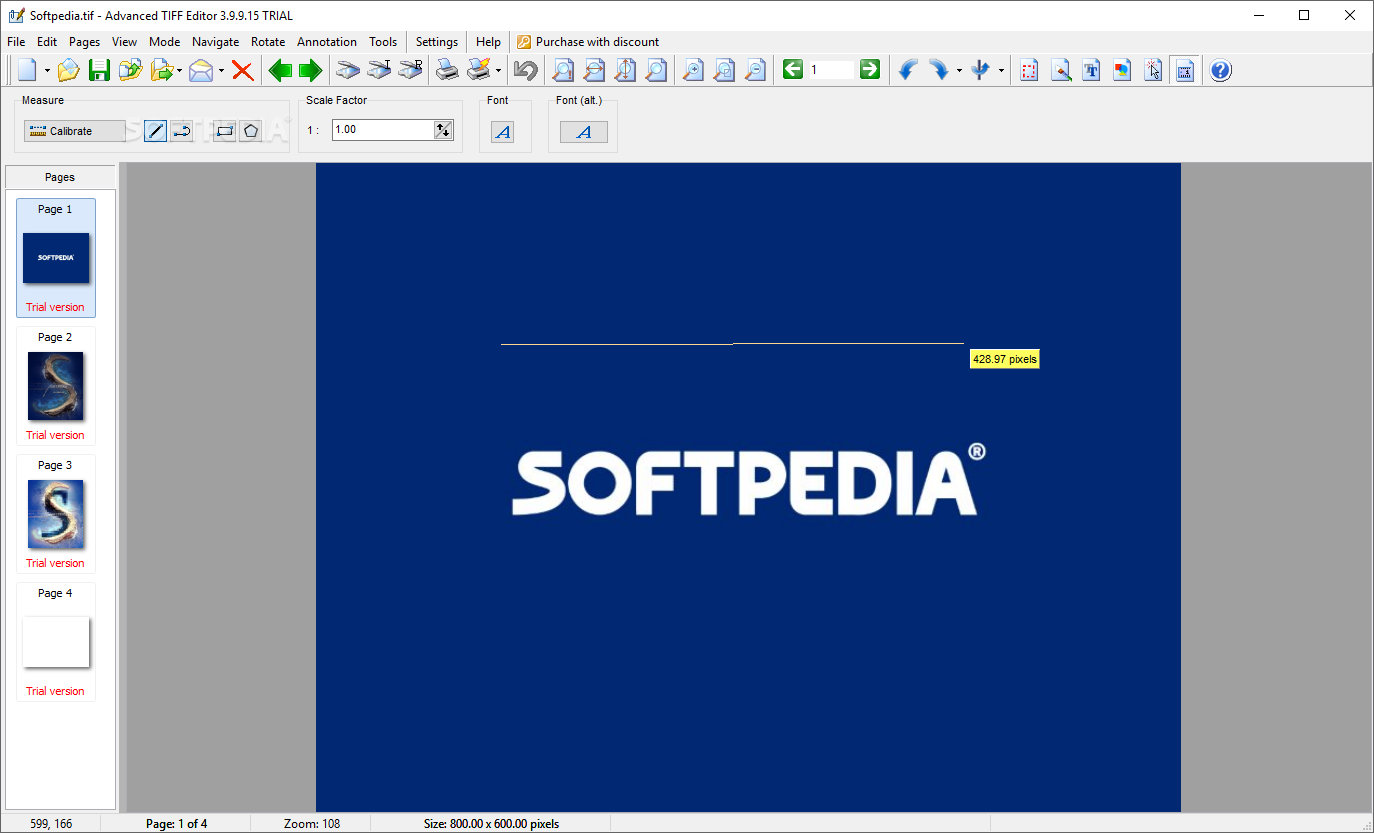Select the Page 3 thumbnail

56,514
